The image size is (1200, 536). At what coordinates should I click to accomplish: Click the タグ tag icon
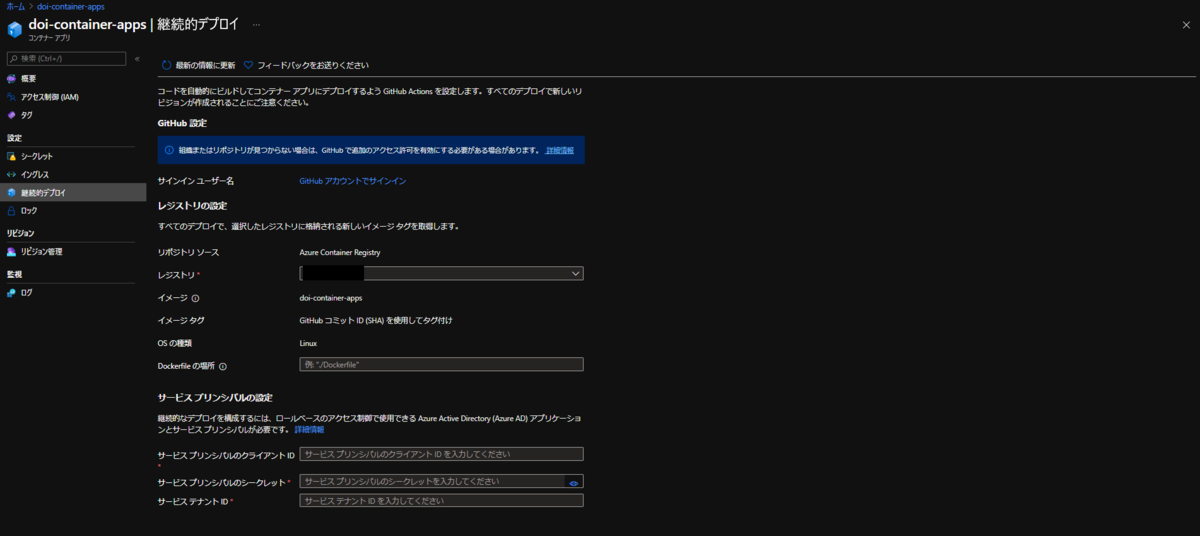coord(12,115)
